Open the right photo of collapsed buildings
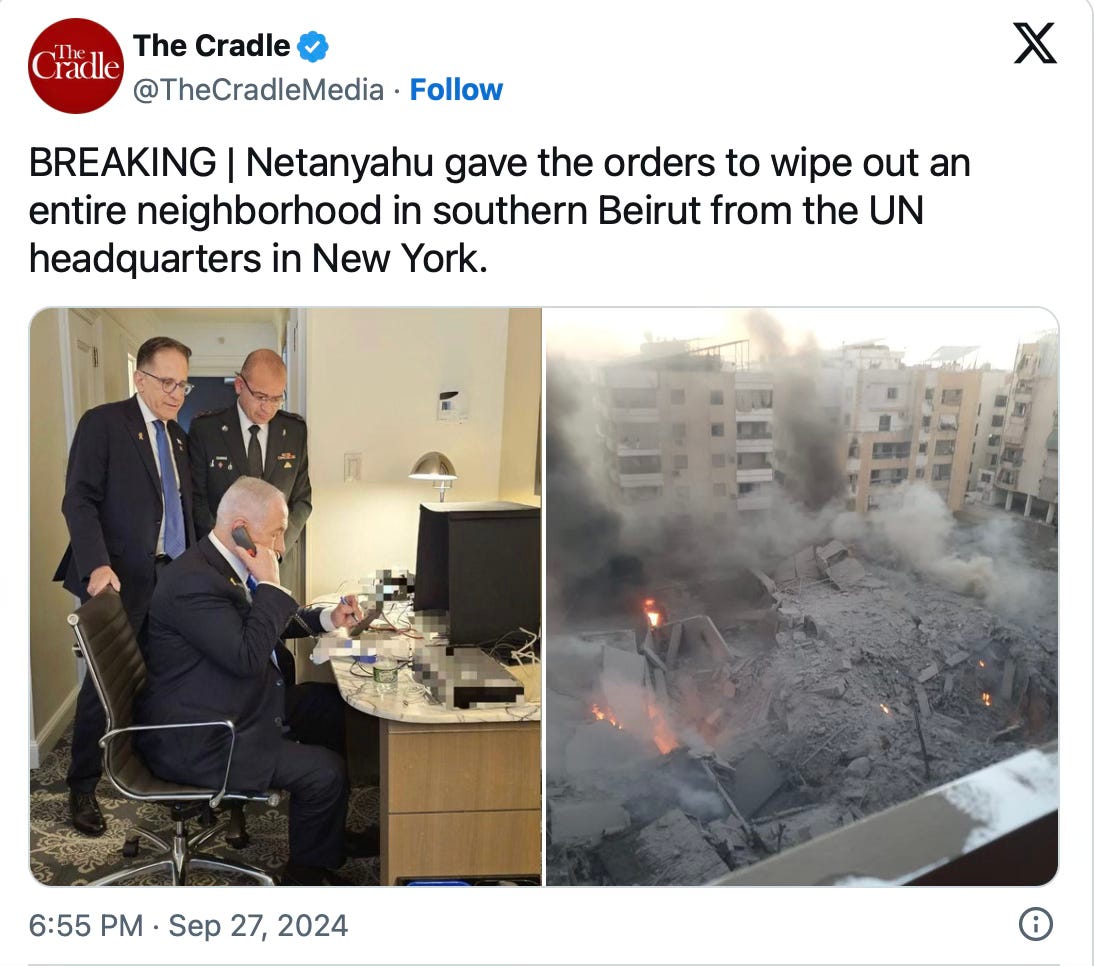Screen dimensions: 1094x966 pos(802,596)
